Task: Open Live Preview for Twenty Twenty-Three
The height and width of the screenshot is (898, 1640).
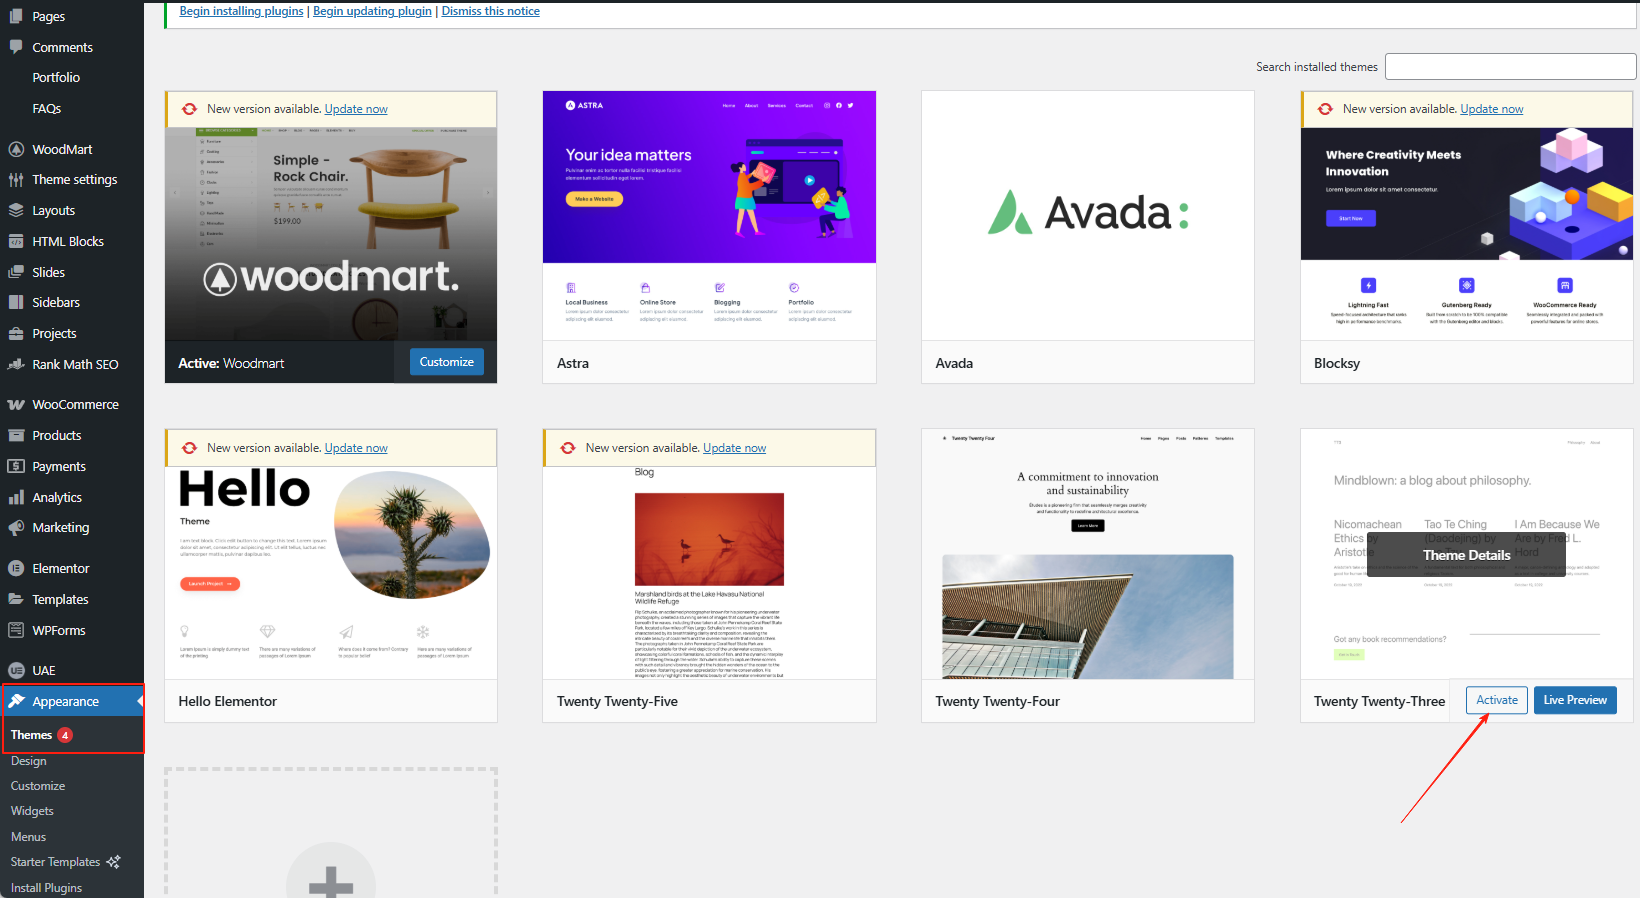Action: [1575, 700]
